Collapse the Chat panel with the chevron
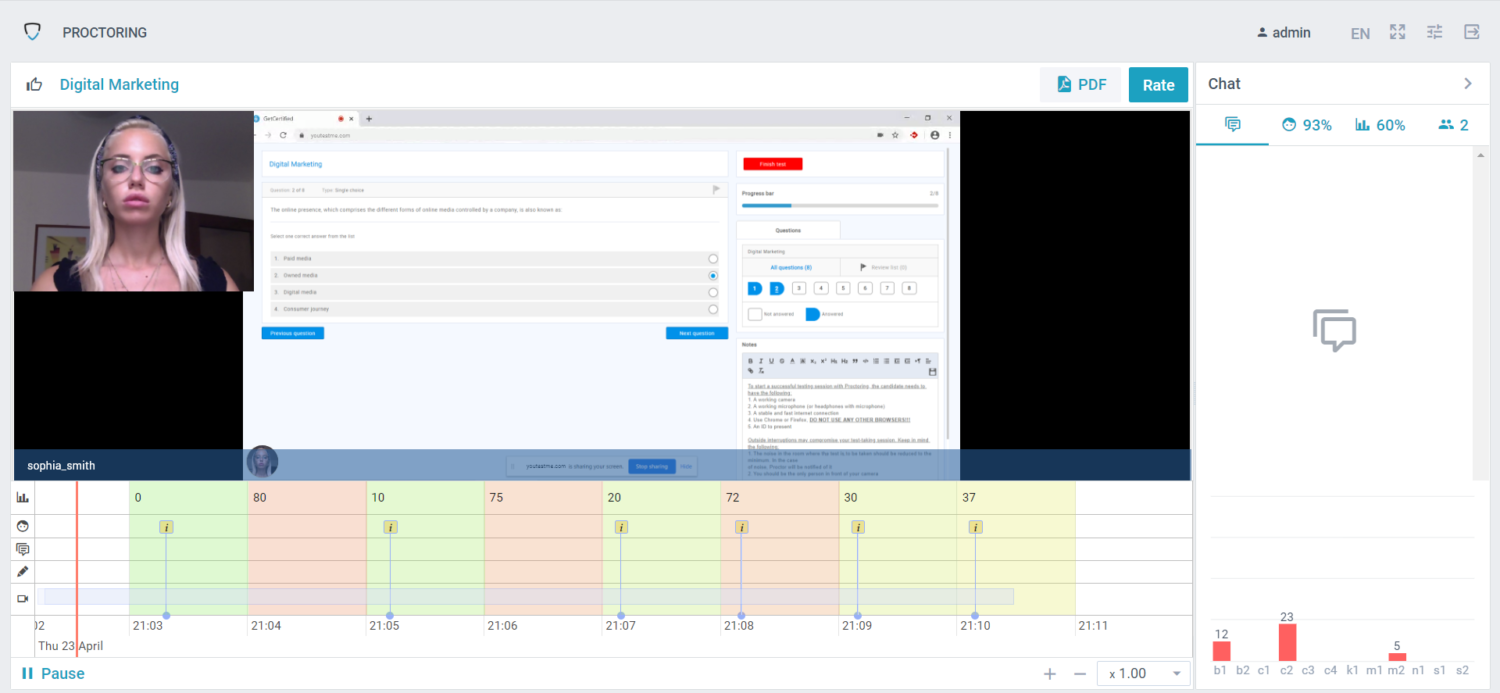 [1468, 84]
